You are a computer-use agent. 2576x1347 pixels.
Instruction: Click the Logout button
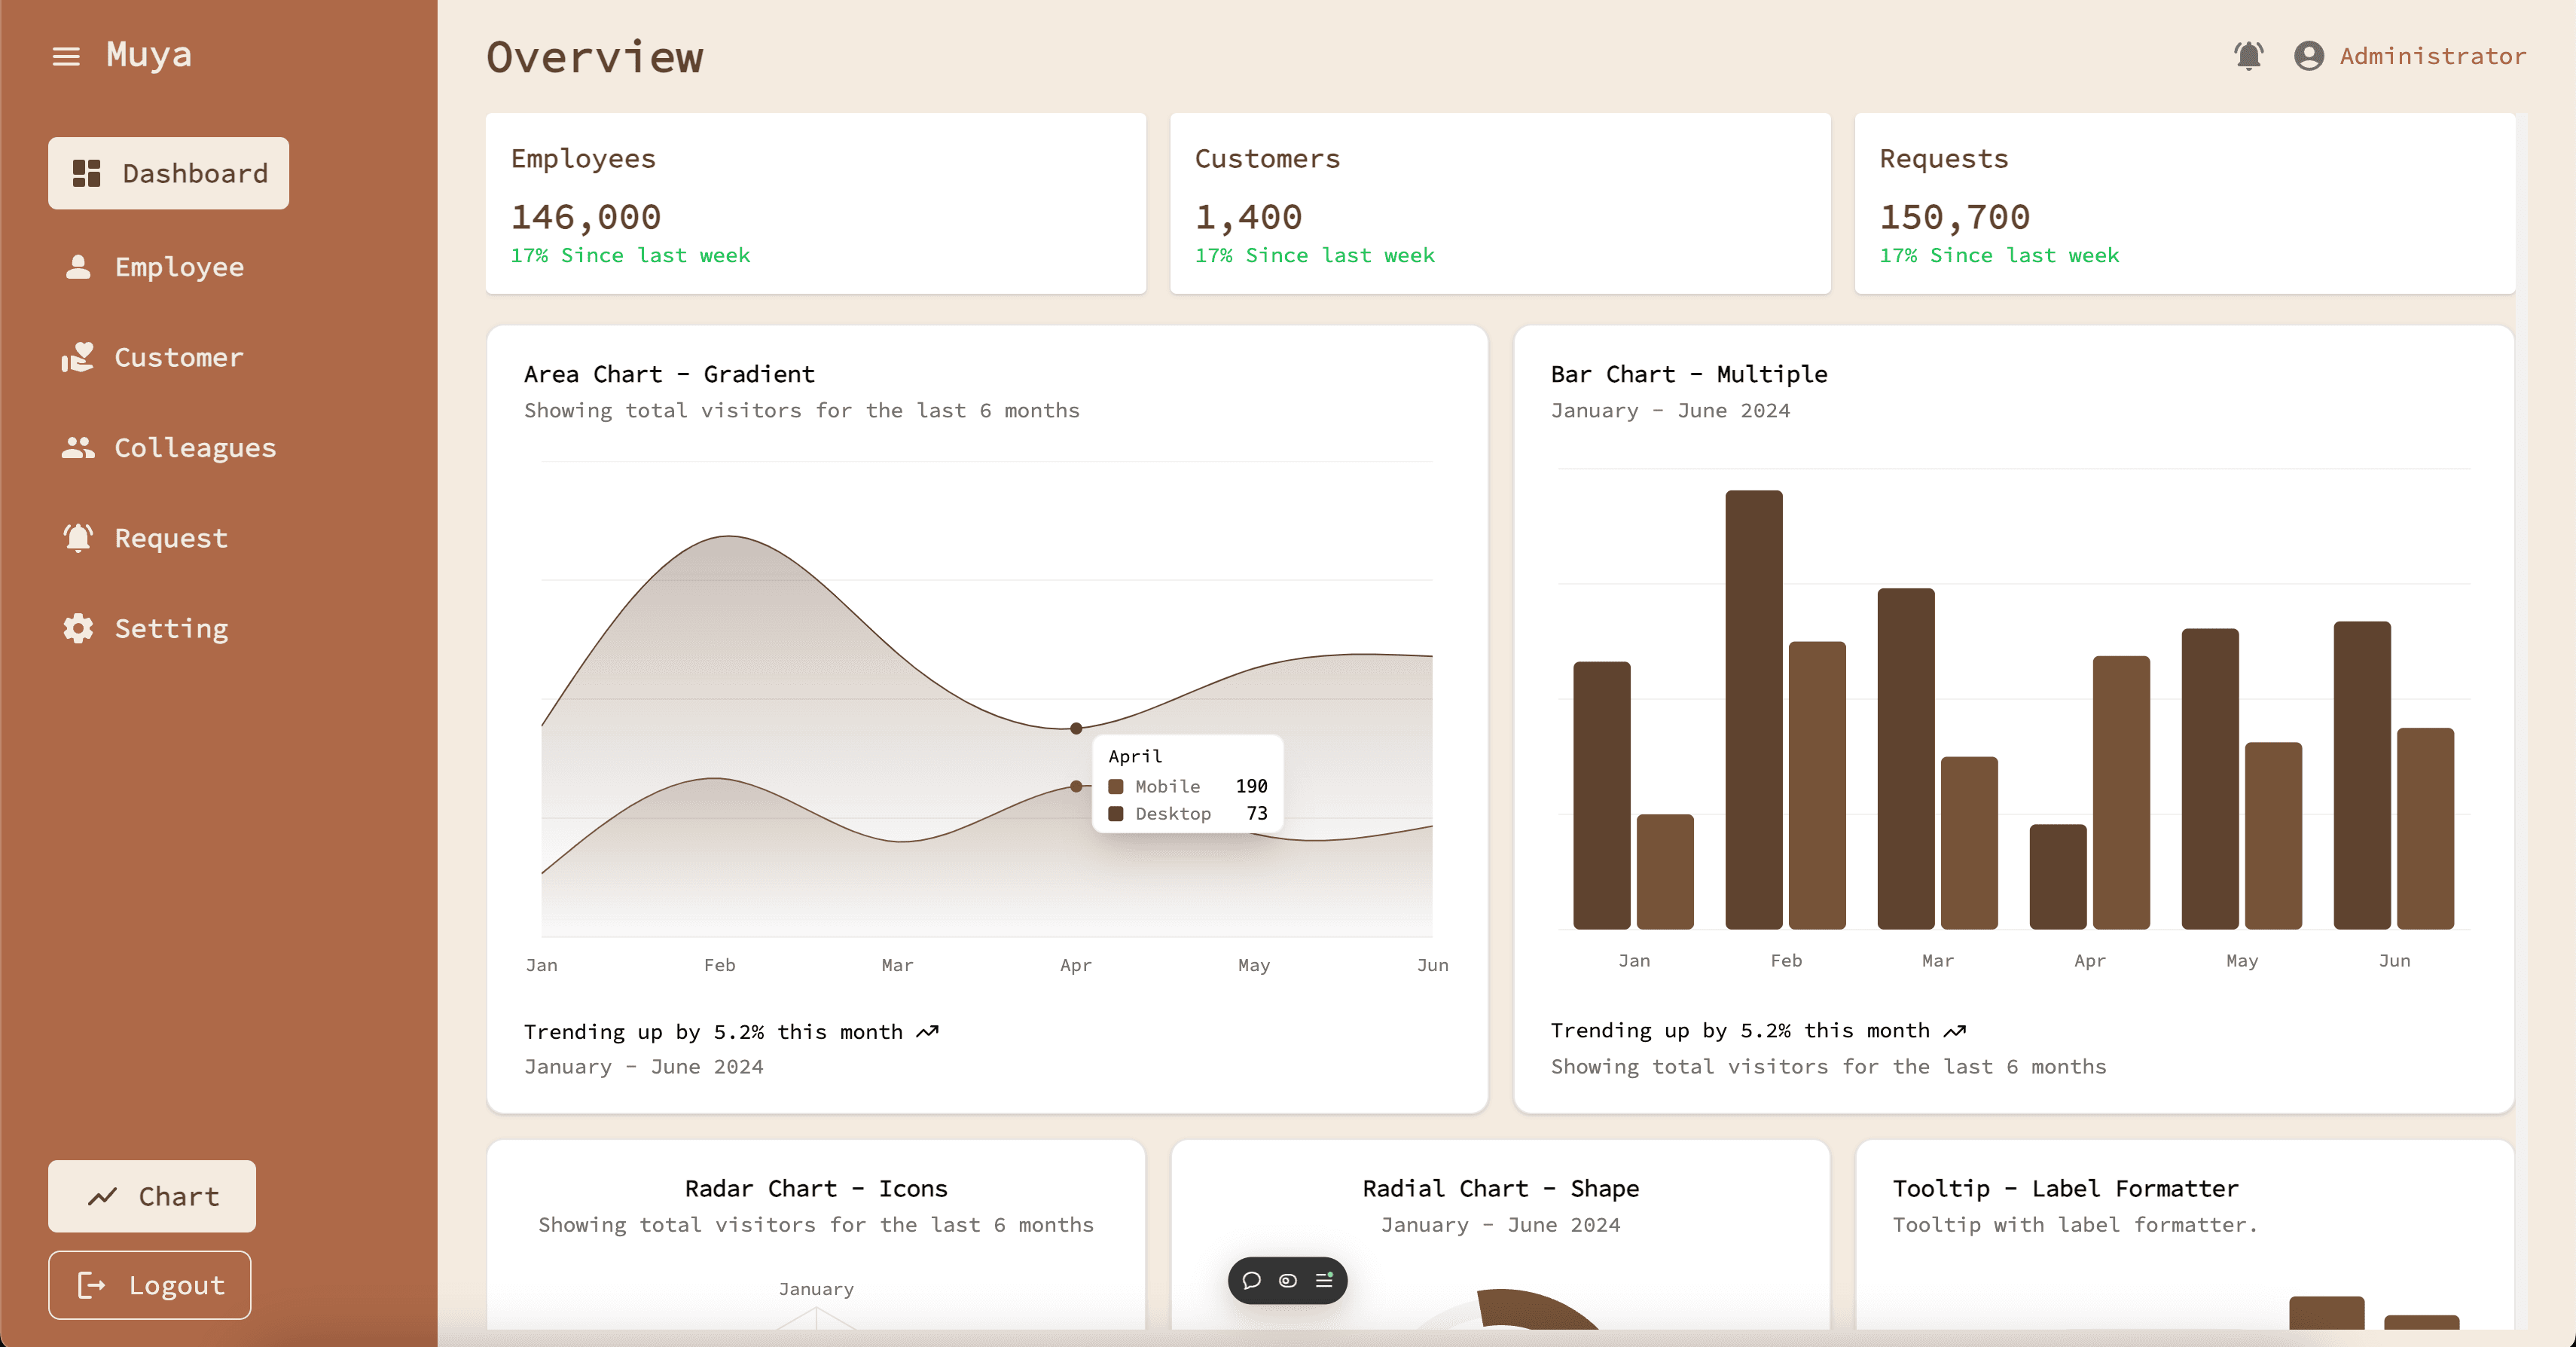(x=150, y=1285)
